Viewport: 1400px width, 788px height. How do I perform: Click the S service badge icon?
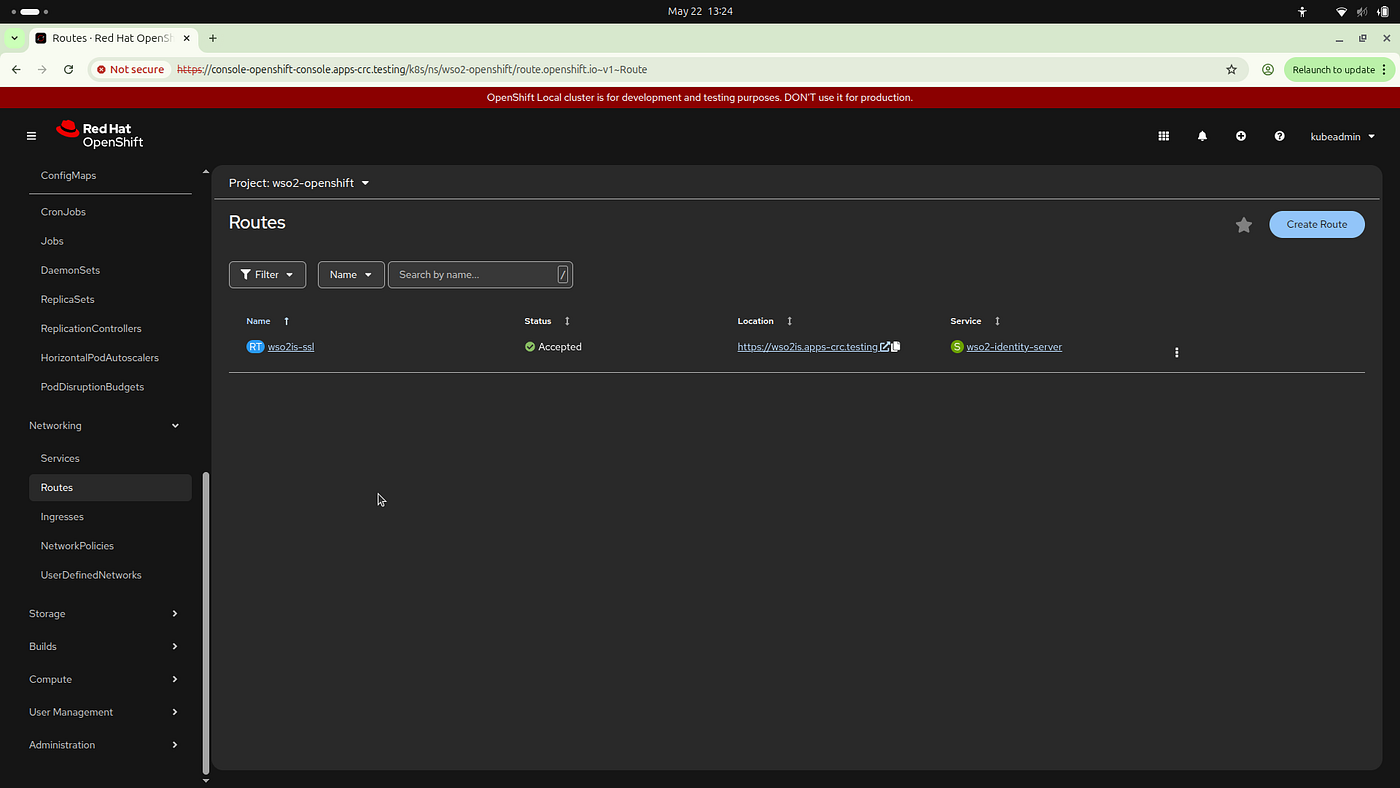pyautogui.click(x=957, y=347)
